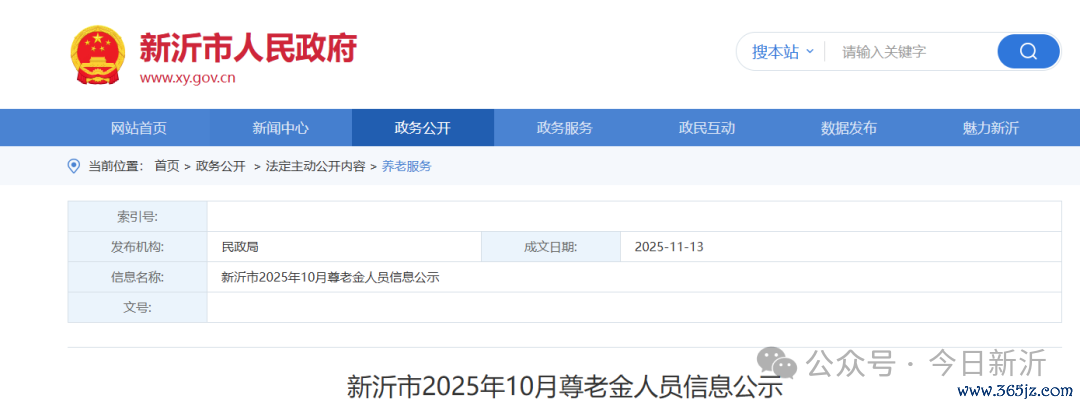Image resolution: width=1080 pixels, height=406 pixels.
Task: Click the 新沂市2025年10月尊老金人员信息公示 article heading
Action: (564, 387)
